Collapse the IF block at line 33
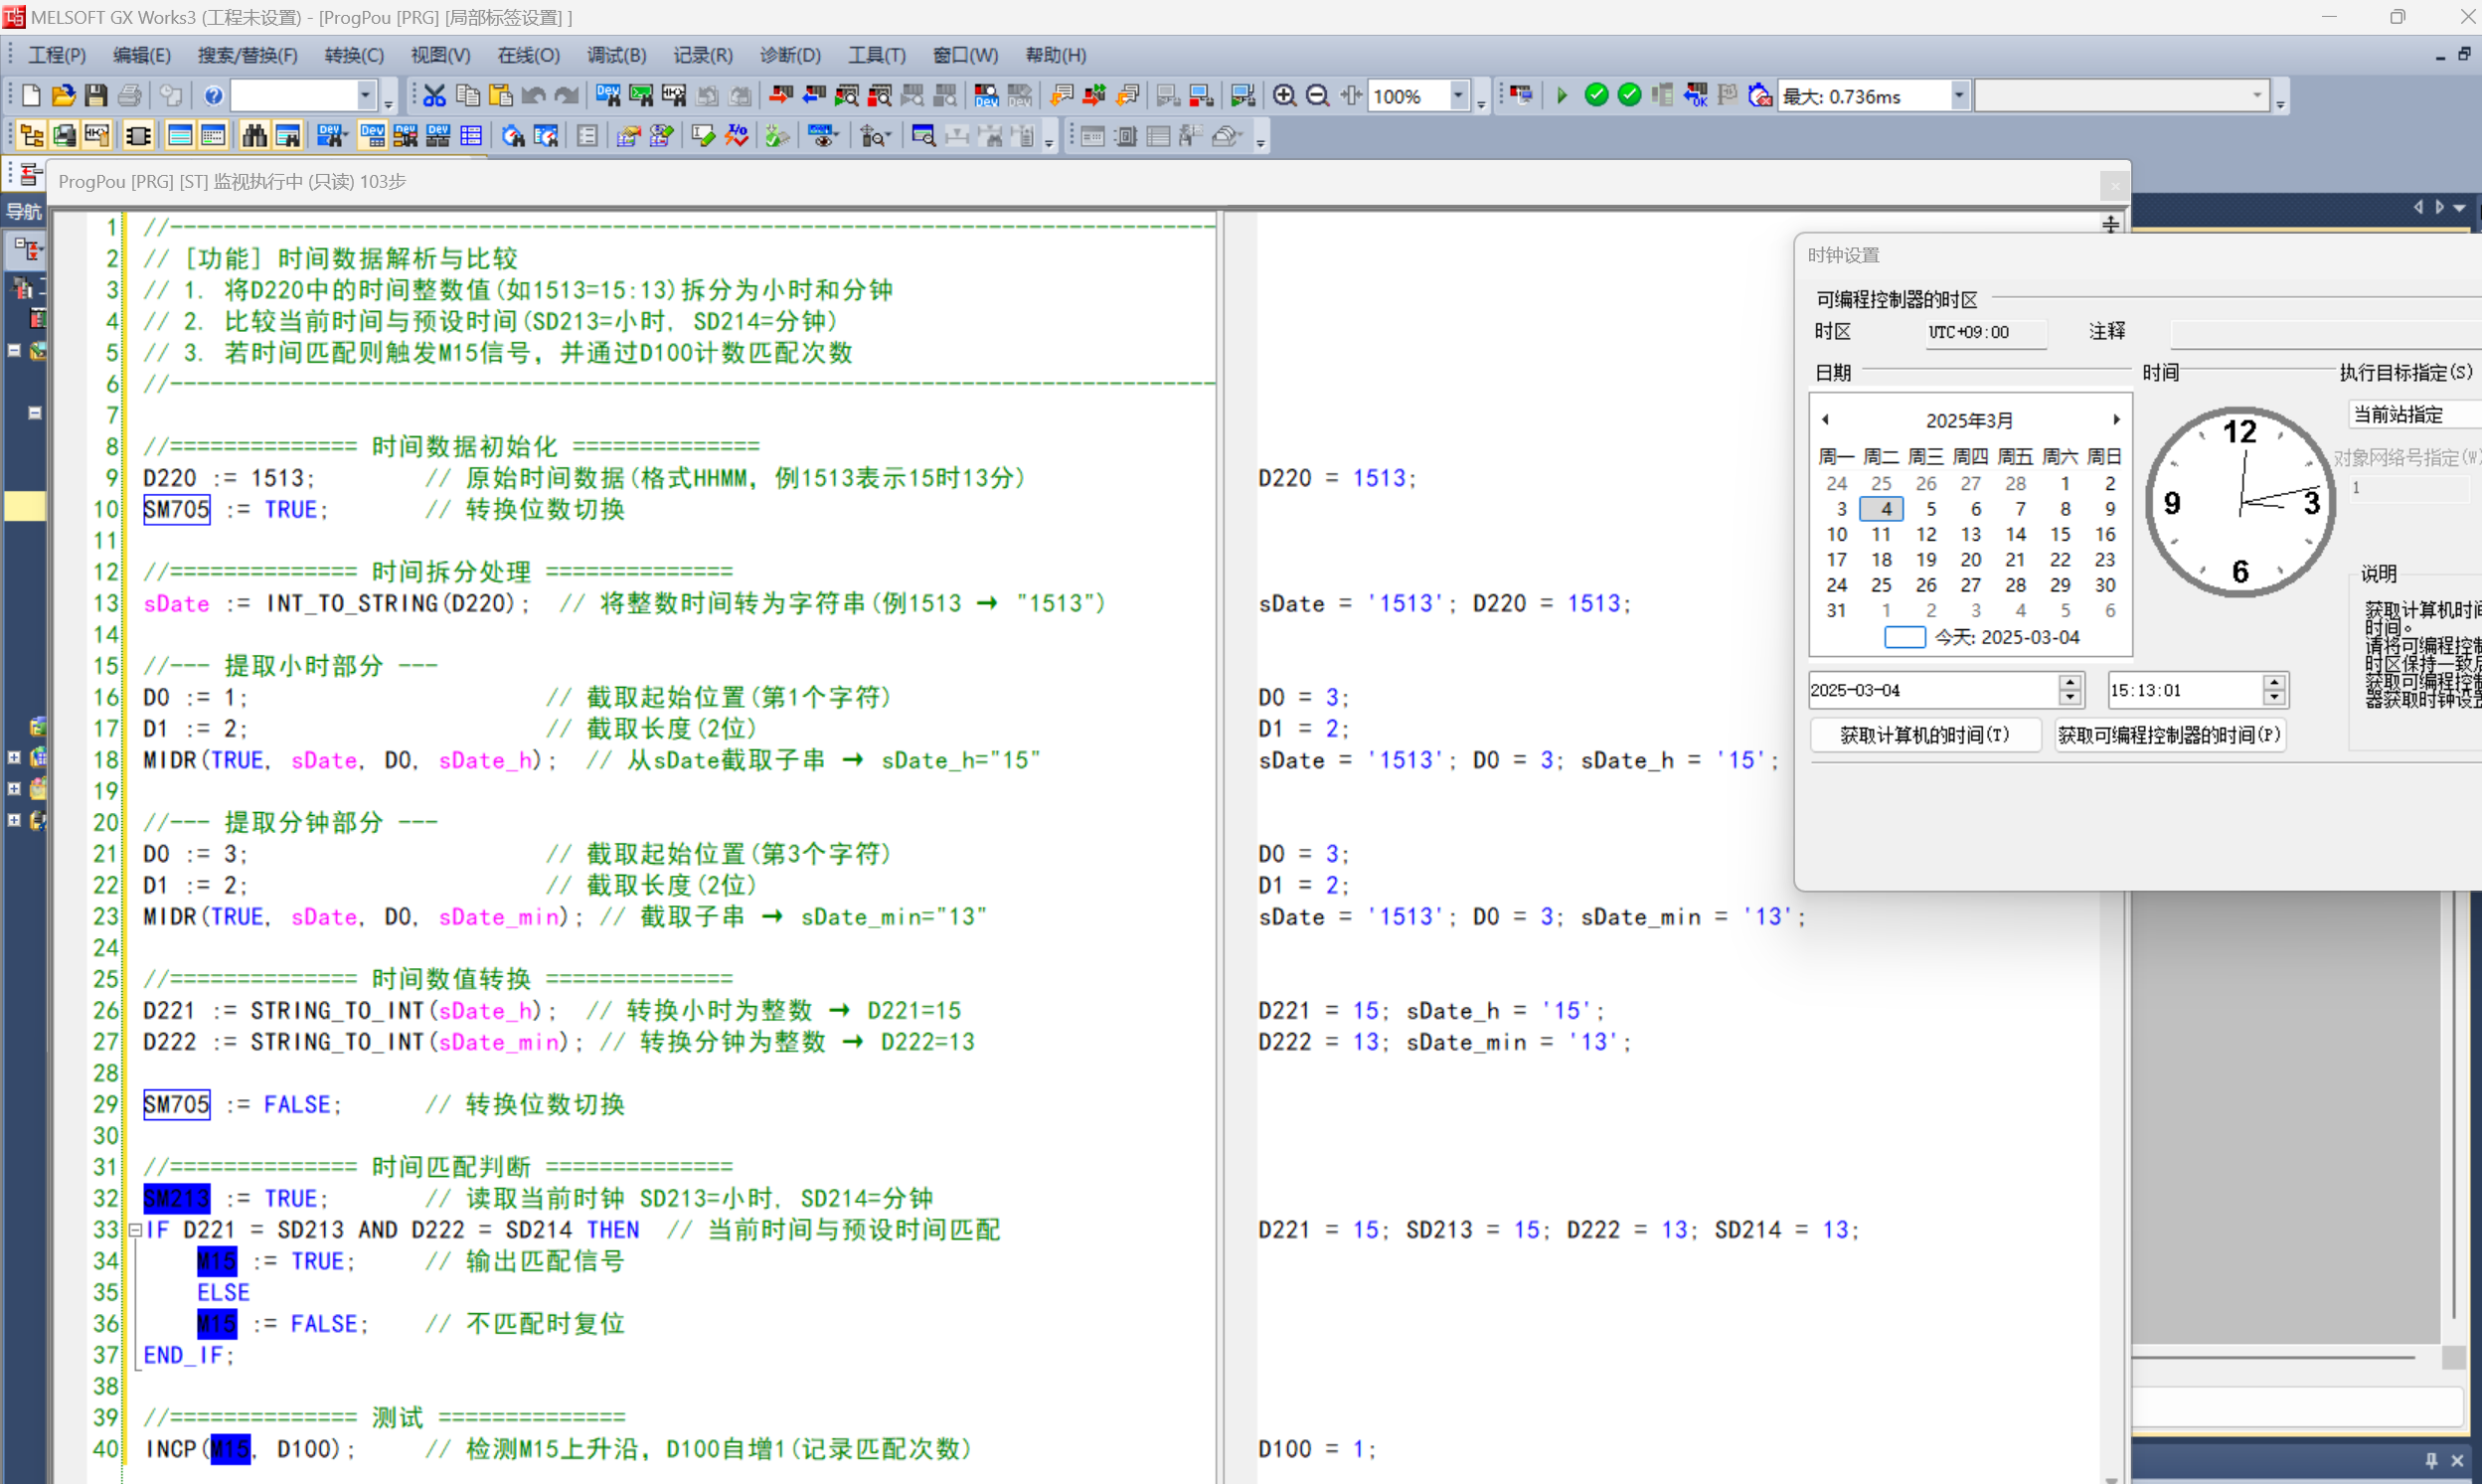This screenshot has width=2482, height=1484. (x=135, y=1230)
